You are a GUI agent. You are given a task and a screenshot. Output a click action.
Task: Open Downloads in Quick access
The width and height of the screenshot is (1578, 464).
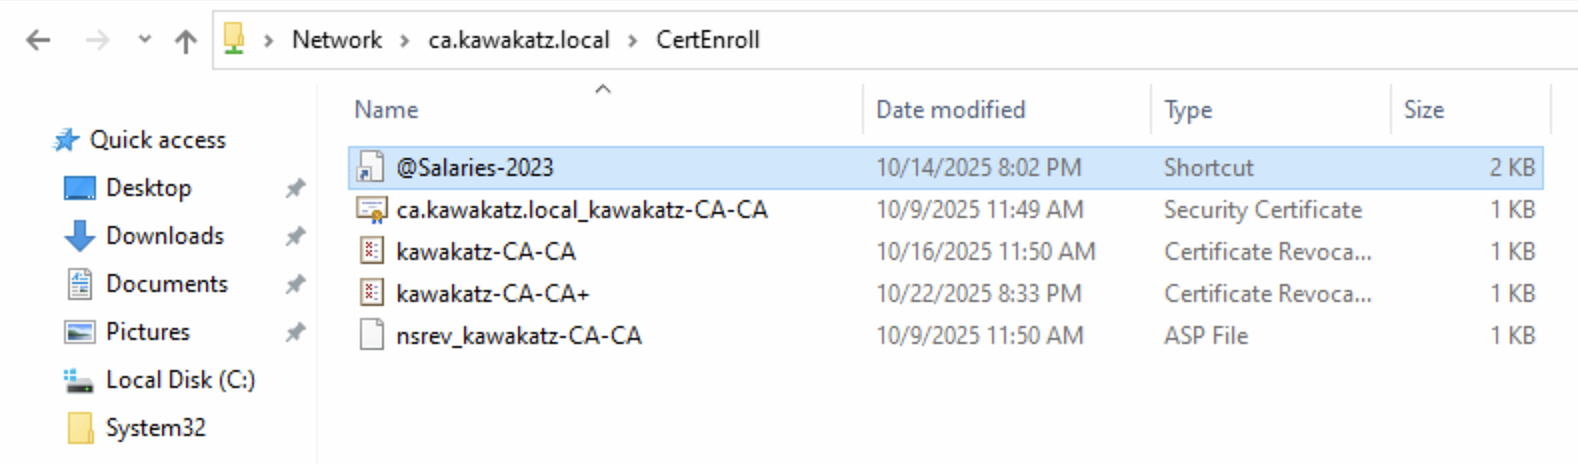164,236
